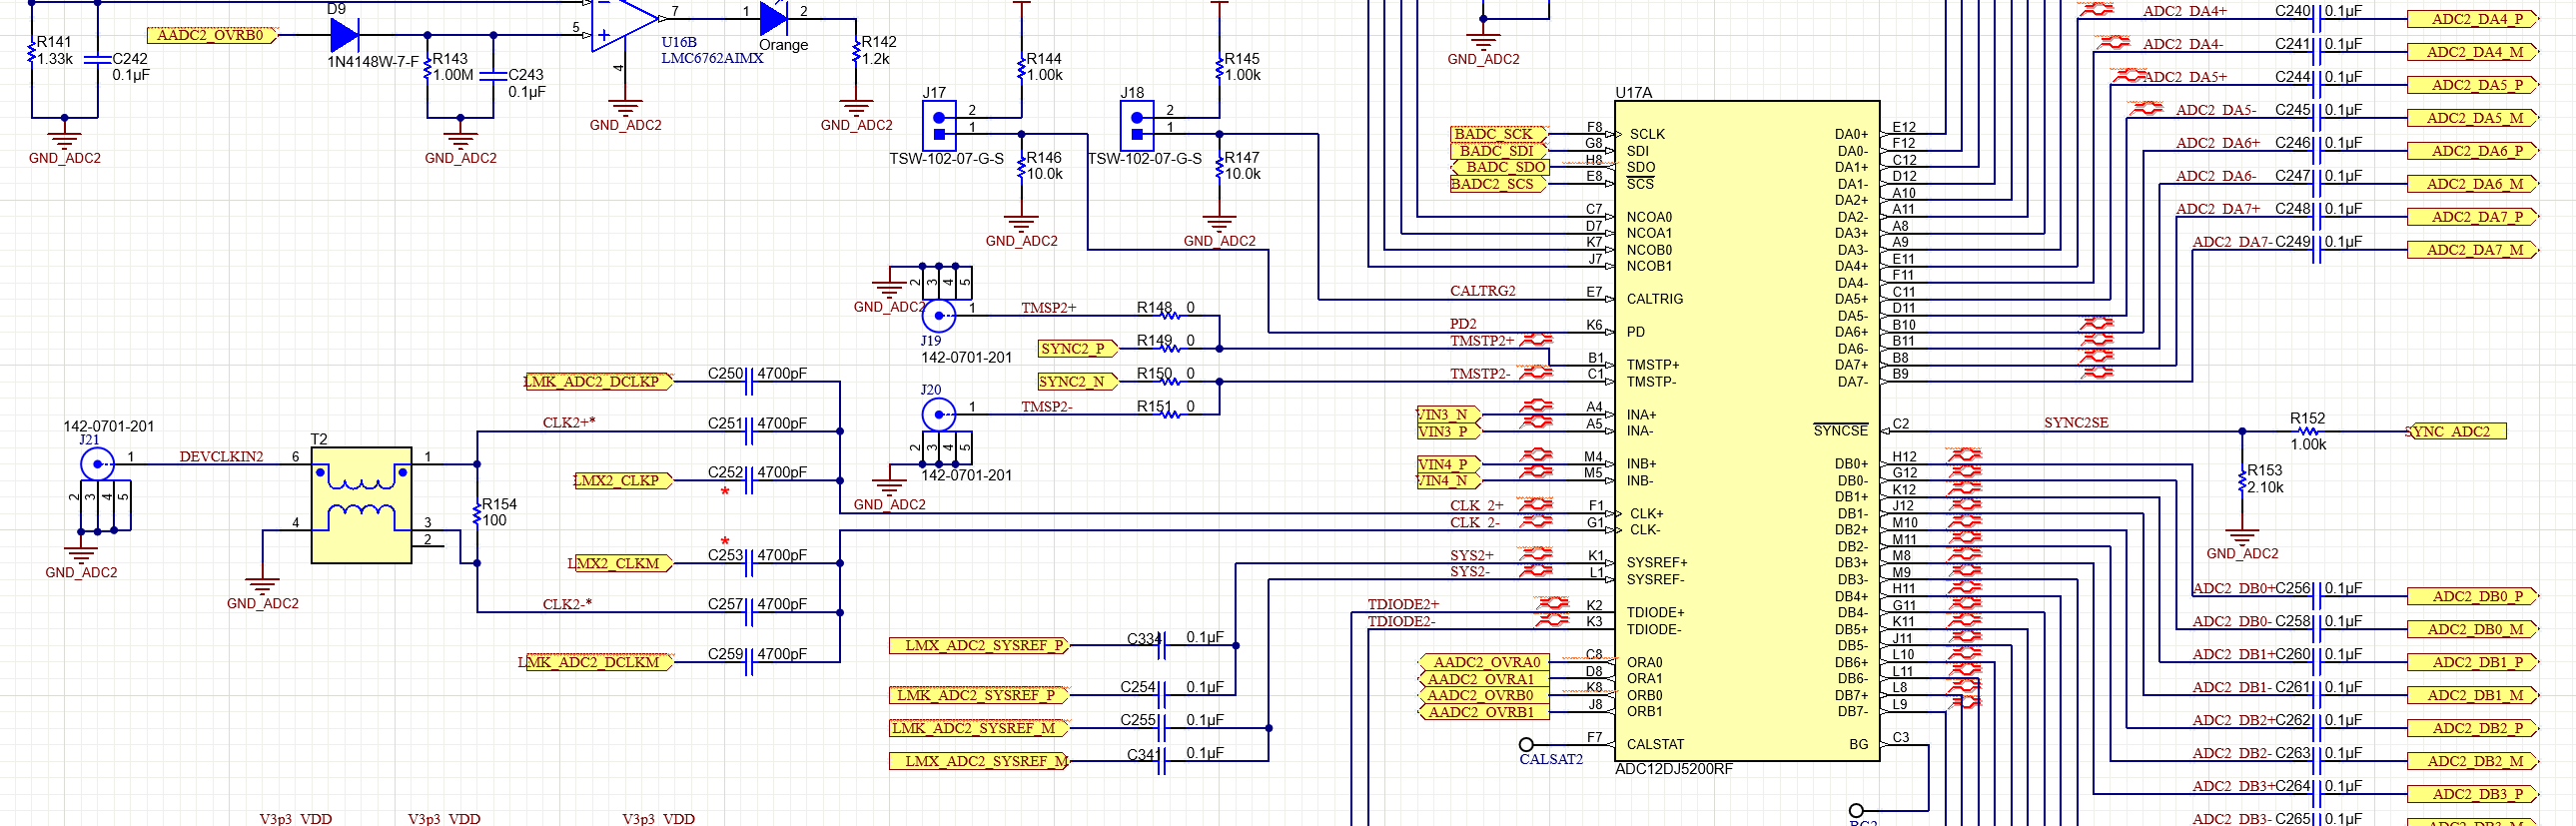The image size is (2576, 826).
Task: Select diode D9 1N4148W-7-F symbol
Action: (344, 35)
